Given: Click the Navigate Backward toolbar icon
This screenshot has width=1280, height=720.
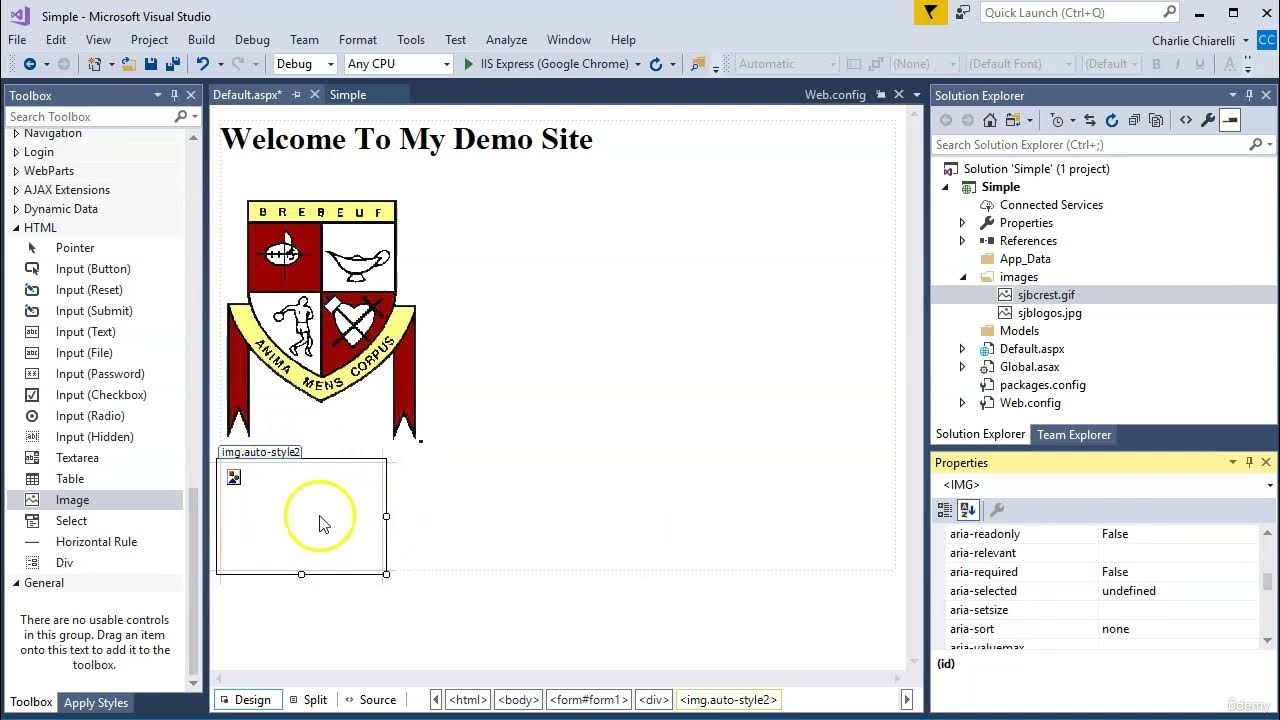Looking at the screenshot, I should click(30, 64).
